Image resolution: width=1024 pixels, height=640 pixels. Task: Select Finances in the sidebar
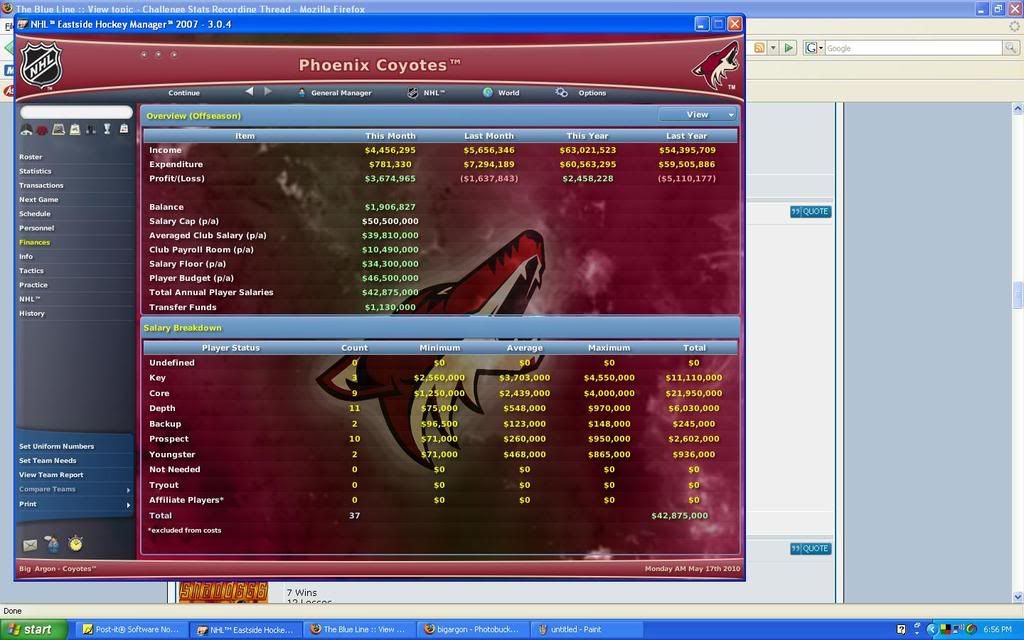pyautogui.click(x=35, y=242)
